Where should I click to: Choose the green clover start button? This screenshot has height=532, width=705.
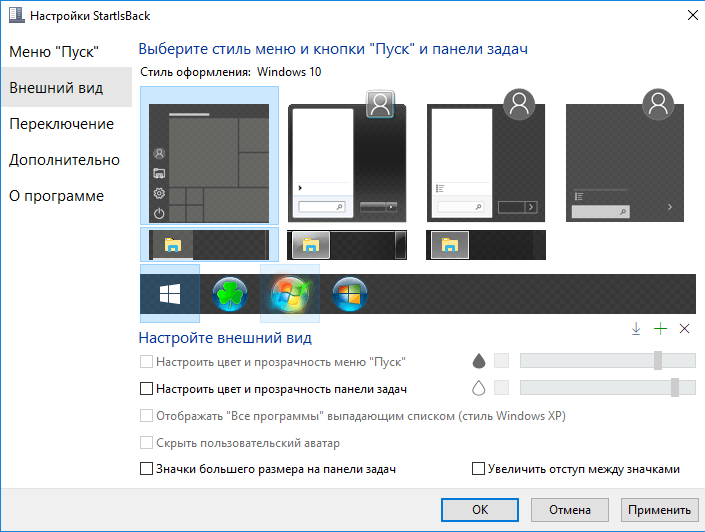[x=230, y=294]
